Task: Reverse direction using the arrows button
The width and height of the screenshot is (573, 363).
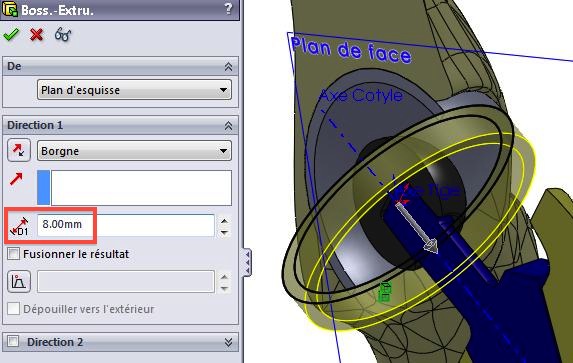Action: point(19,150)
